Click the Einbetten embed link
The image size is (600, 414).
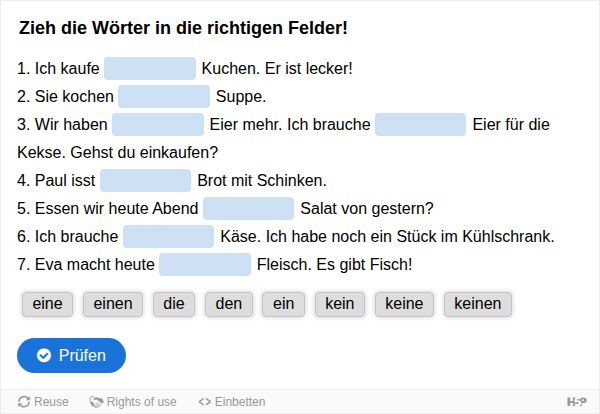coord(232,402)
